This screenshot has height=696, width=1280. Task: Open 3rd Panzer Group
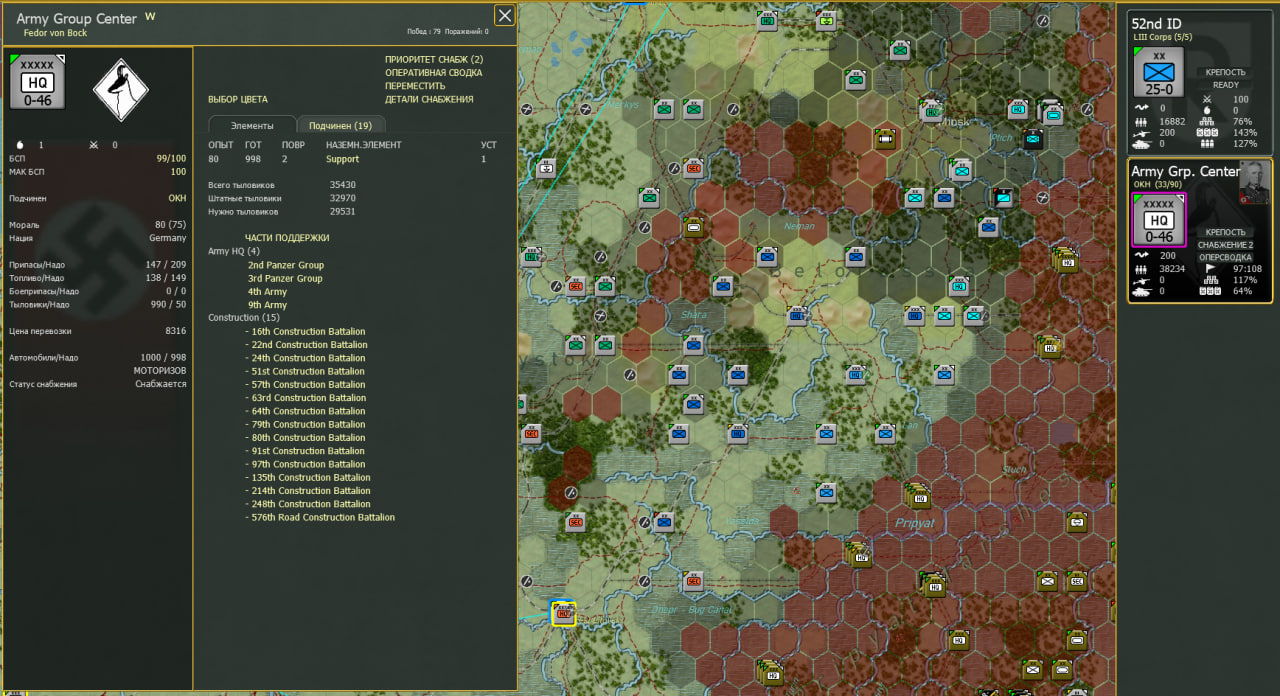pyautogui.click(x=285, y=278)
